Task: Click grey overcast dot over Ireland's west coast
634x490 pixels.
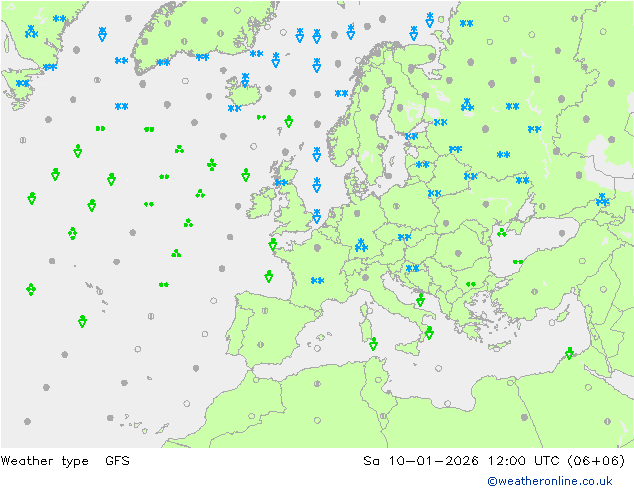Action: tap(238, 206)
